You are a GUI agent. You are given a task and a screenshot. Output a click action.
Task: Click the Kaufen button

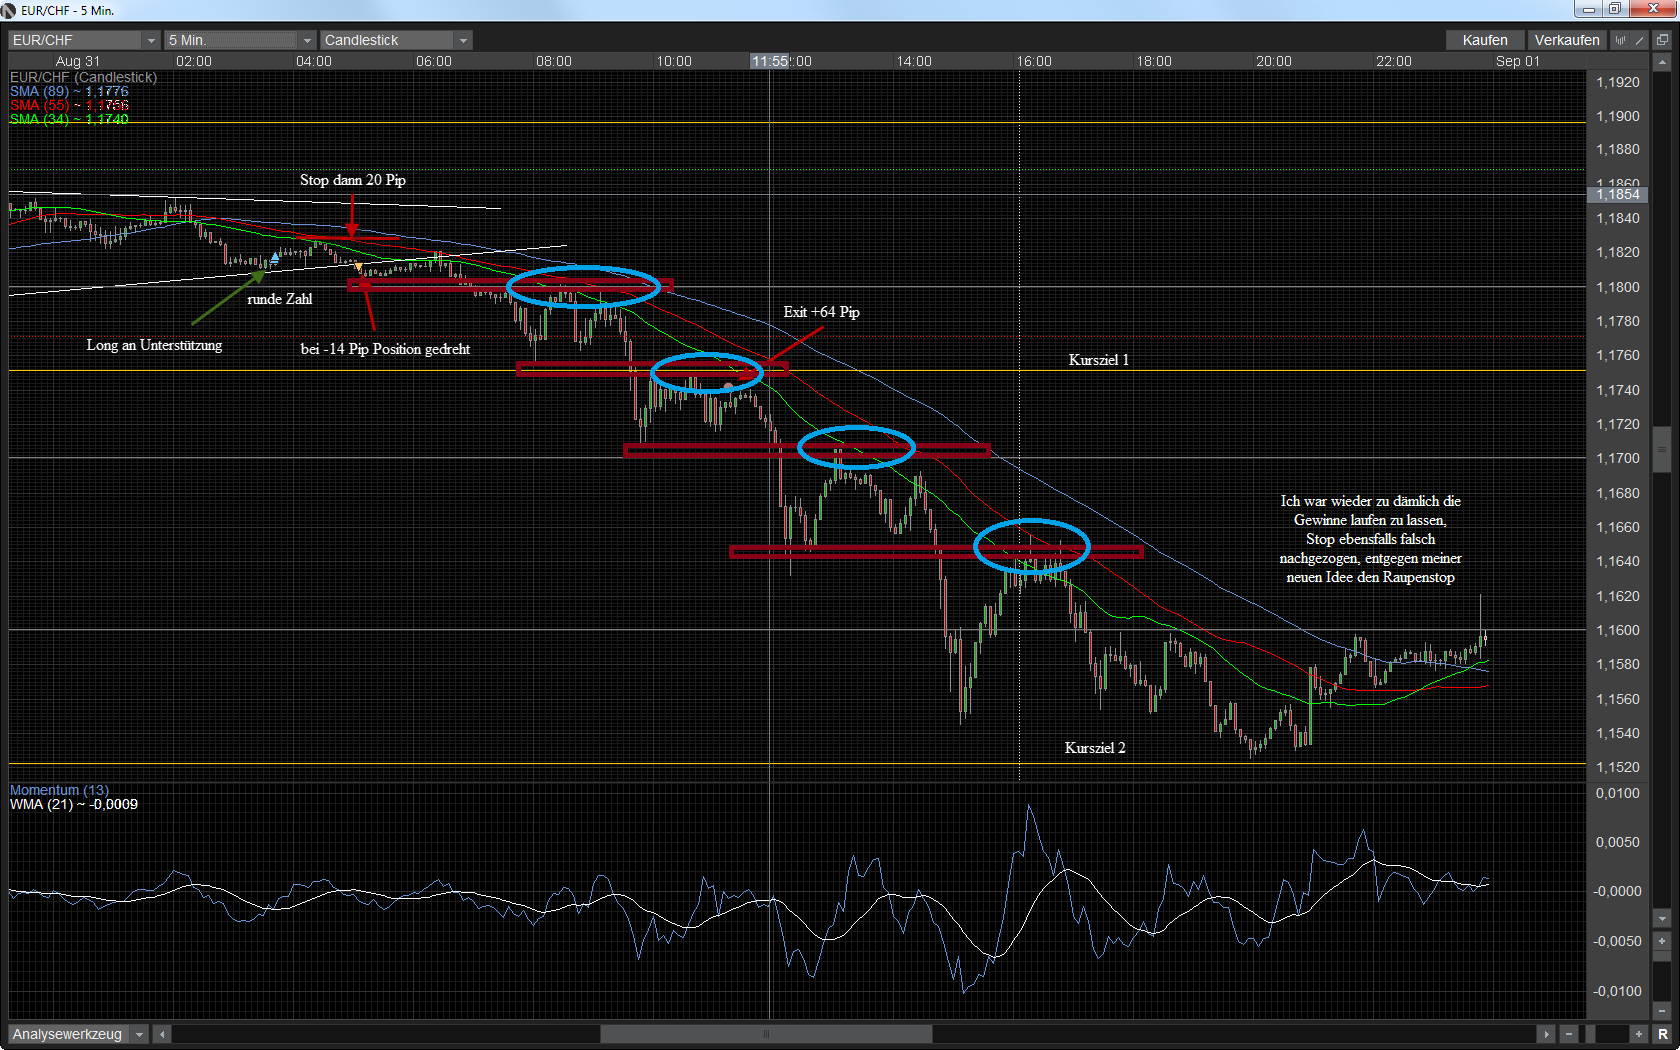1485,40
